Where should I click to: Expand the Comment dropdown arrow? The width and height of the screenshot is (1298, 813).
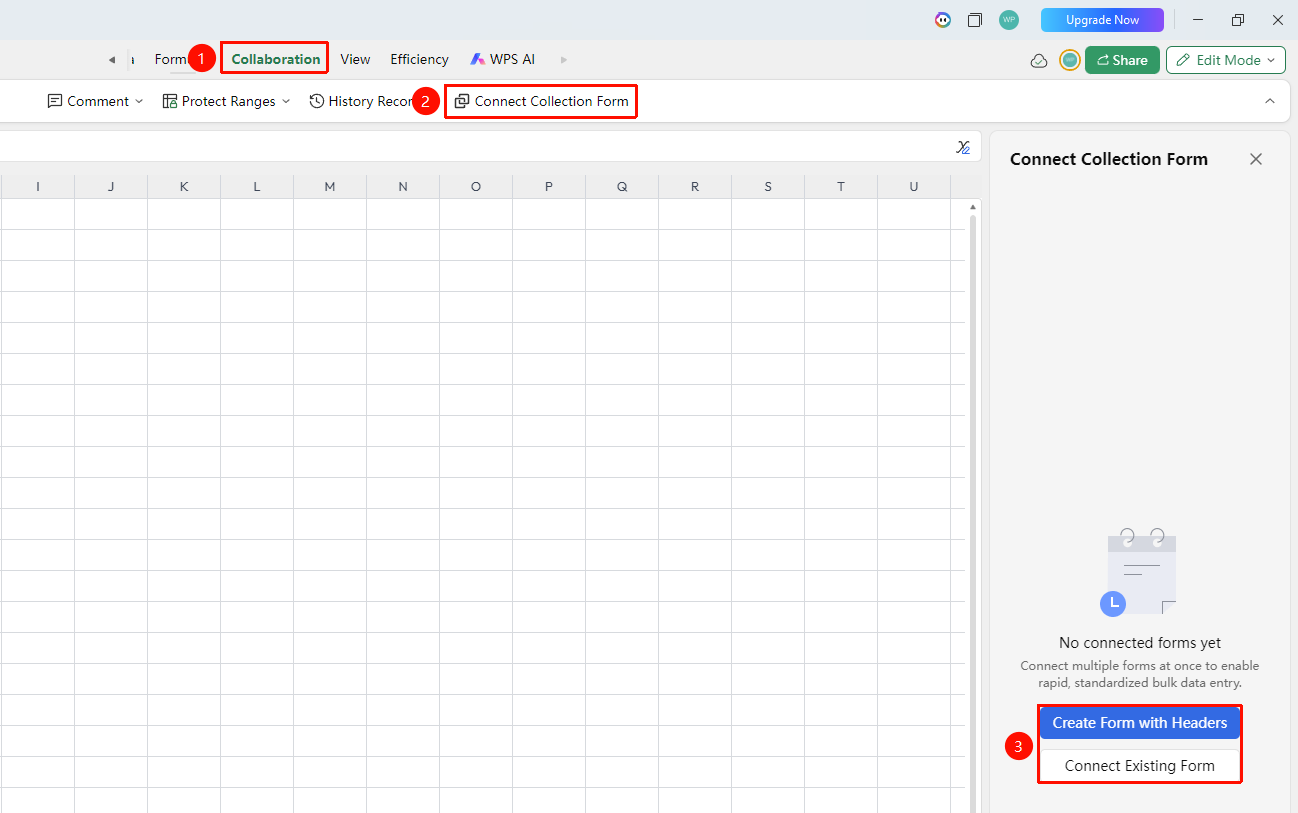pos(139,101)
